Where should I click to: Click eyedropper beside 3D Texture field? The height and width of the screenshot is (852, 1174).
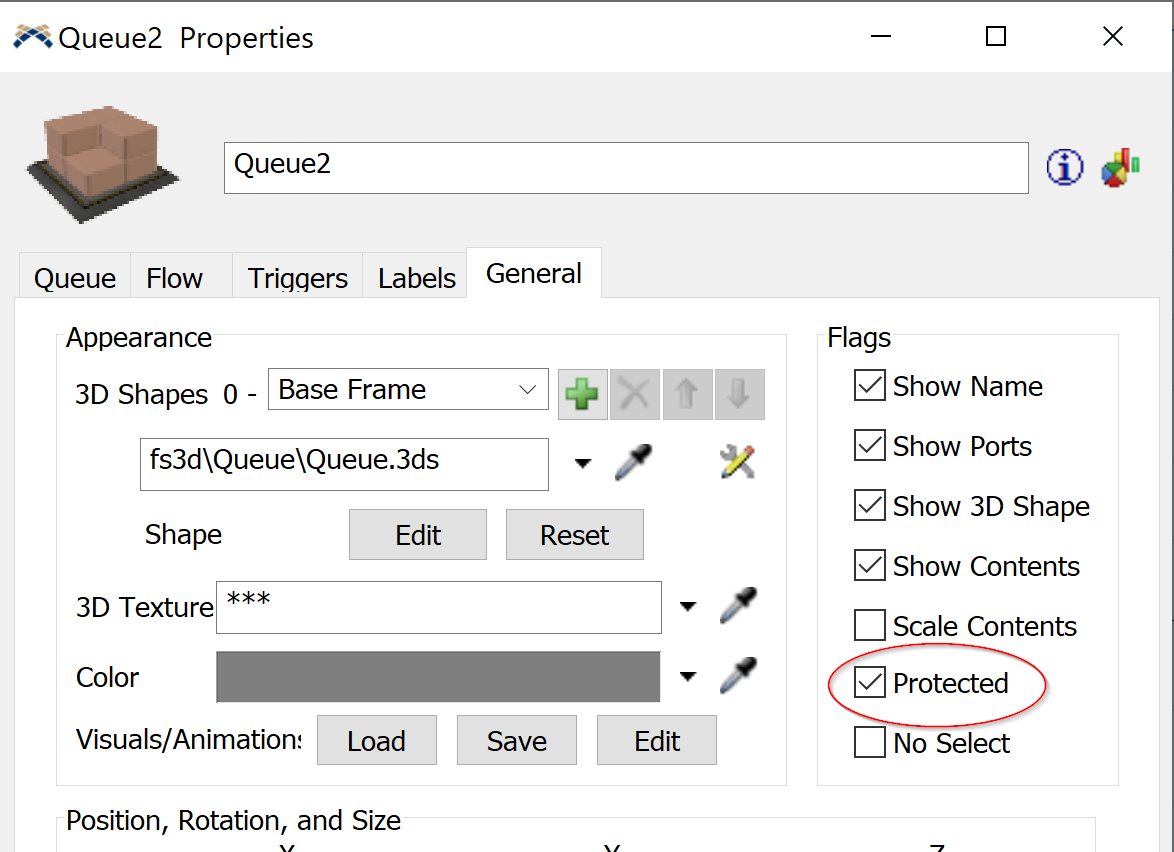(x=738, y=606)
